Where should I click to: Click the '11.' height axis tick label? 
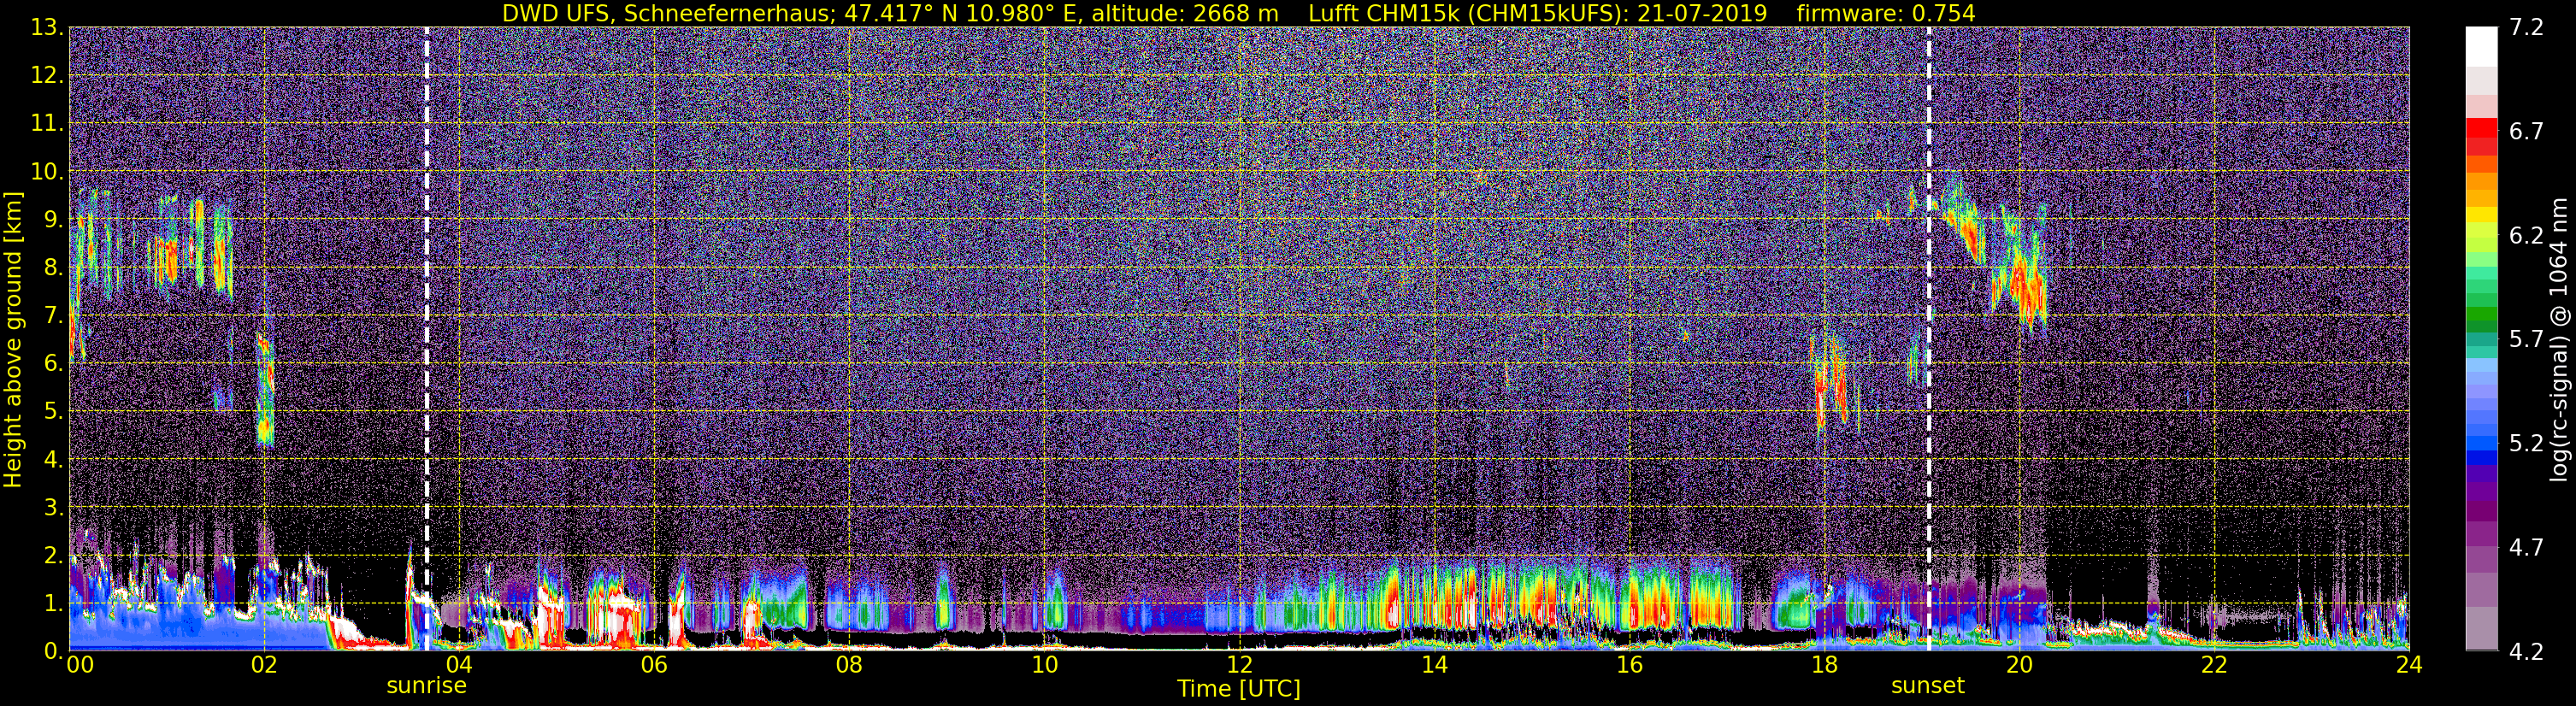point(47,124)
